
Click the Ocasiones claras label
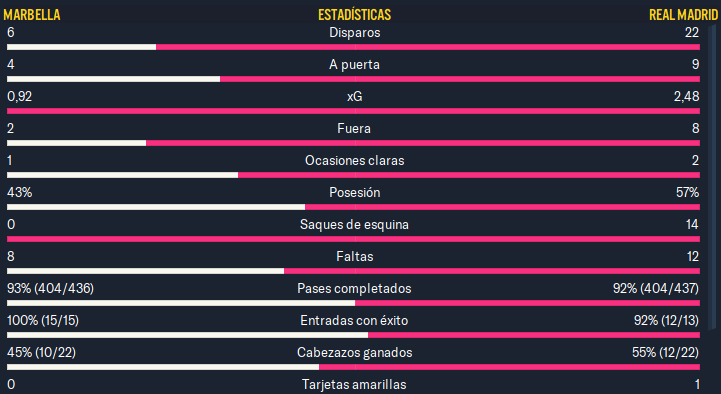tap(355, 160)
